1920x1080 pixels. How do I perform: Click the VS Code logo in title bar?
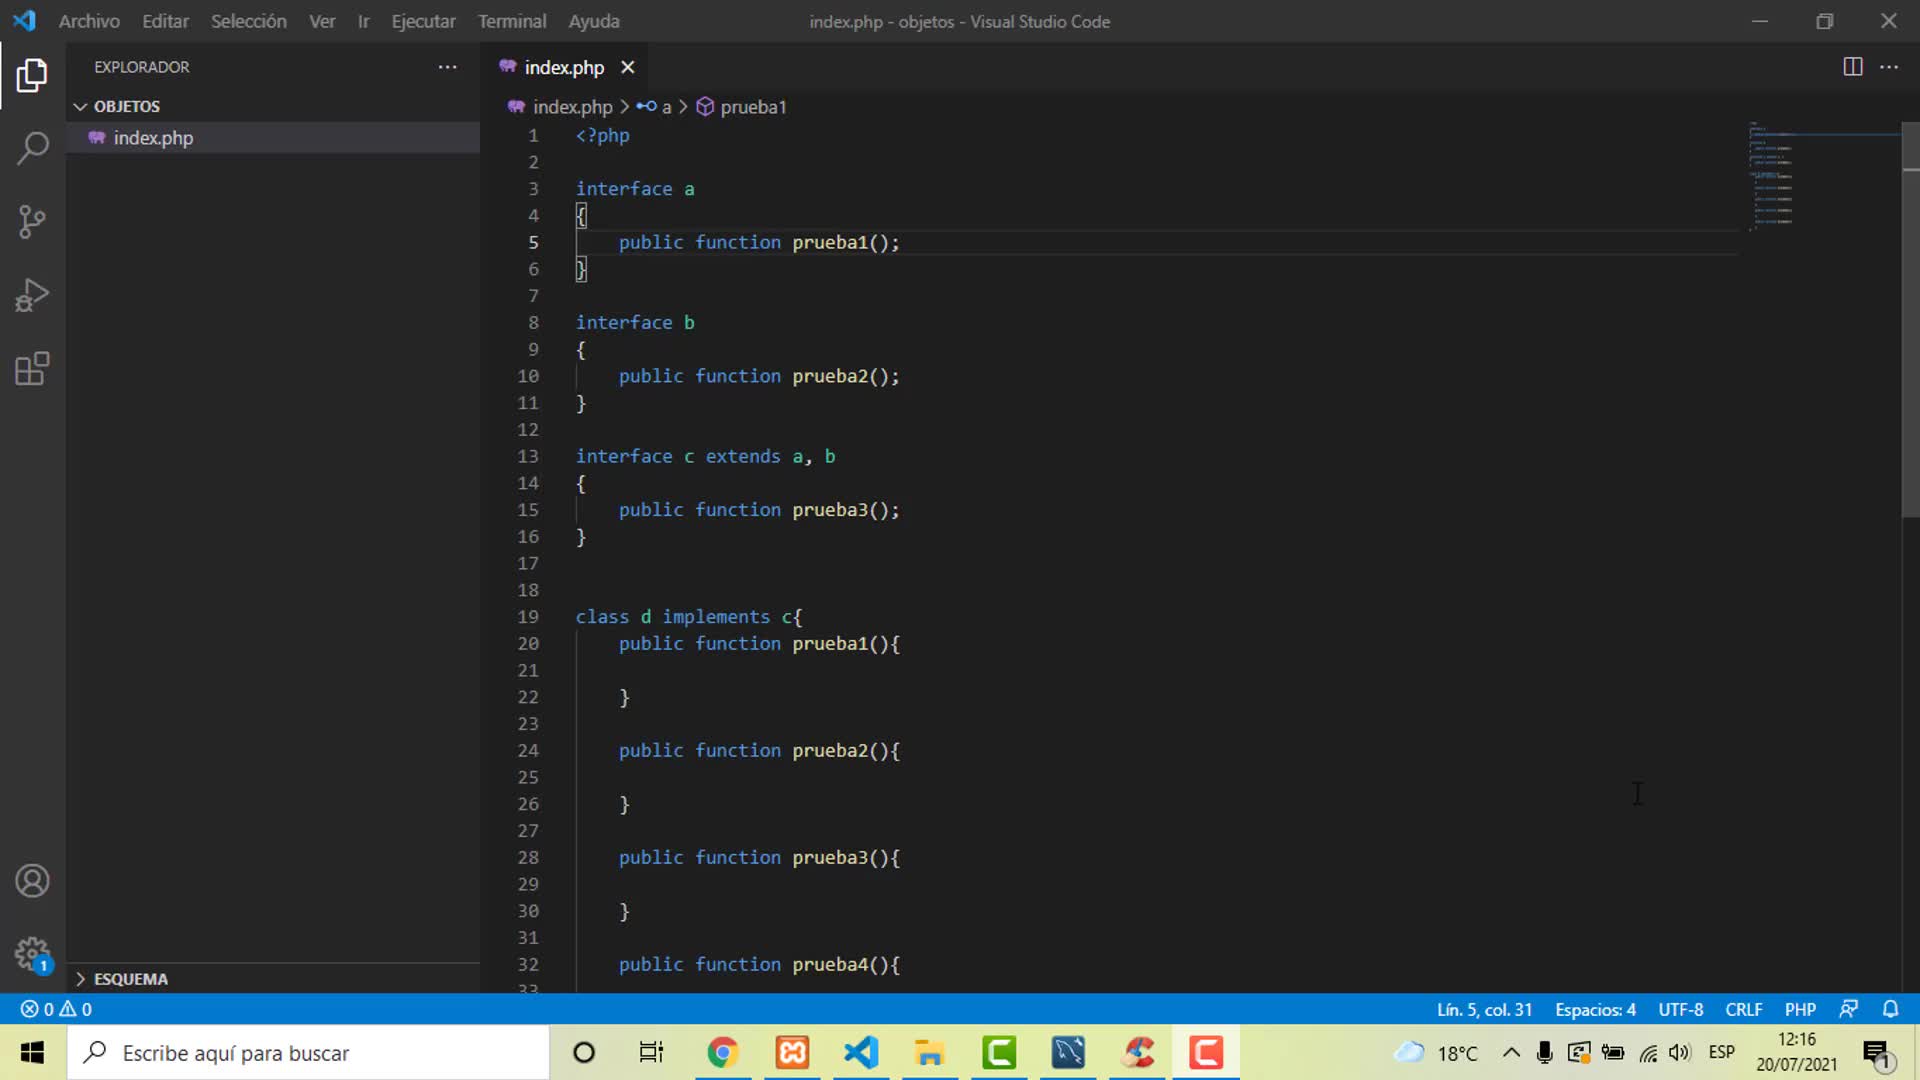[x=24, y=21]
